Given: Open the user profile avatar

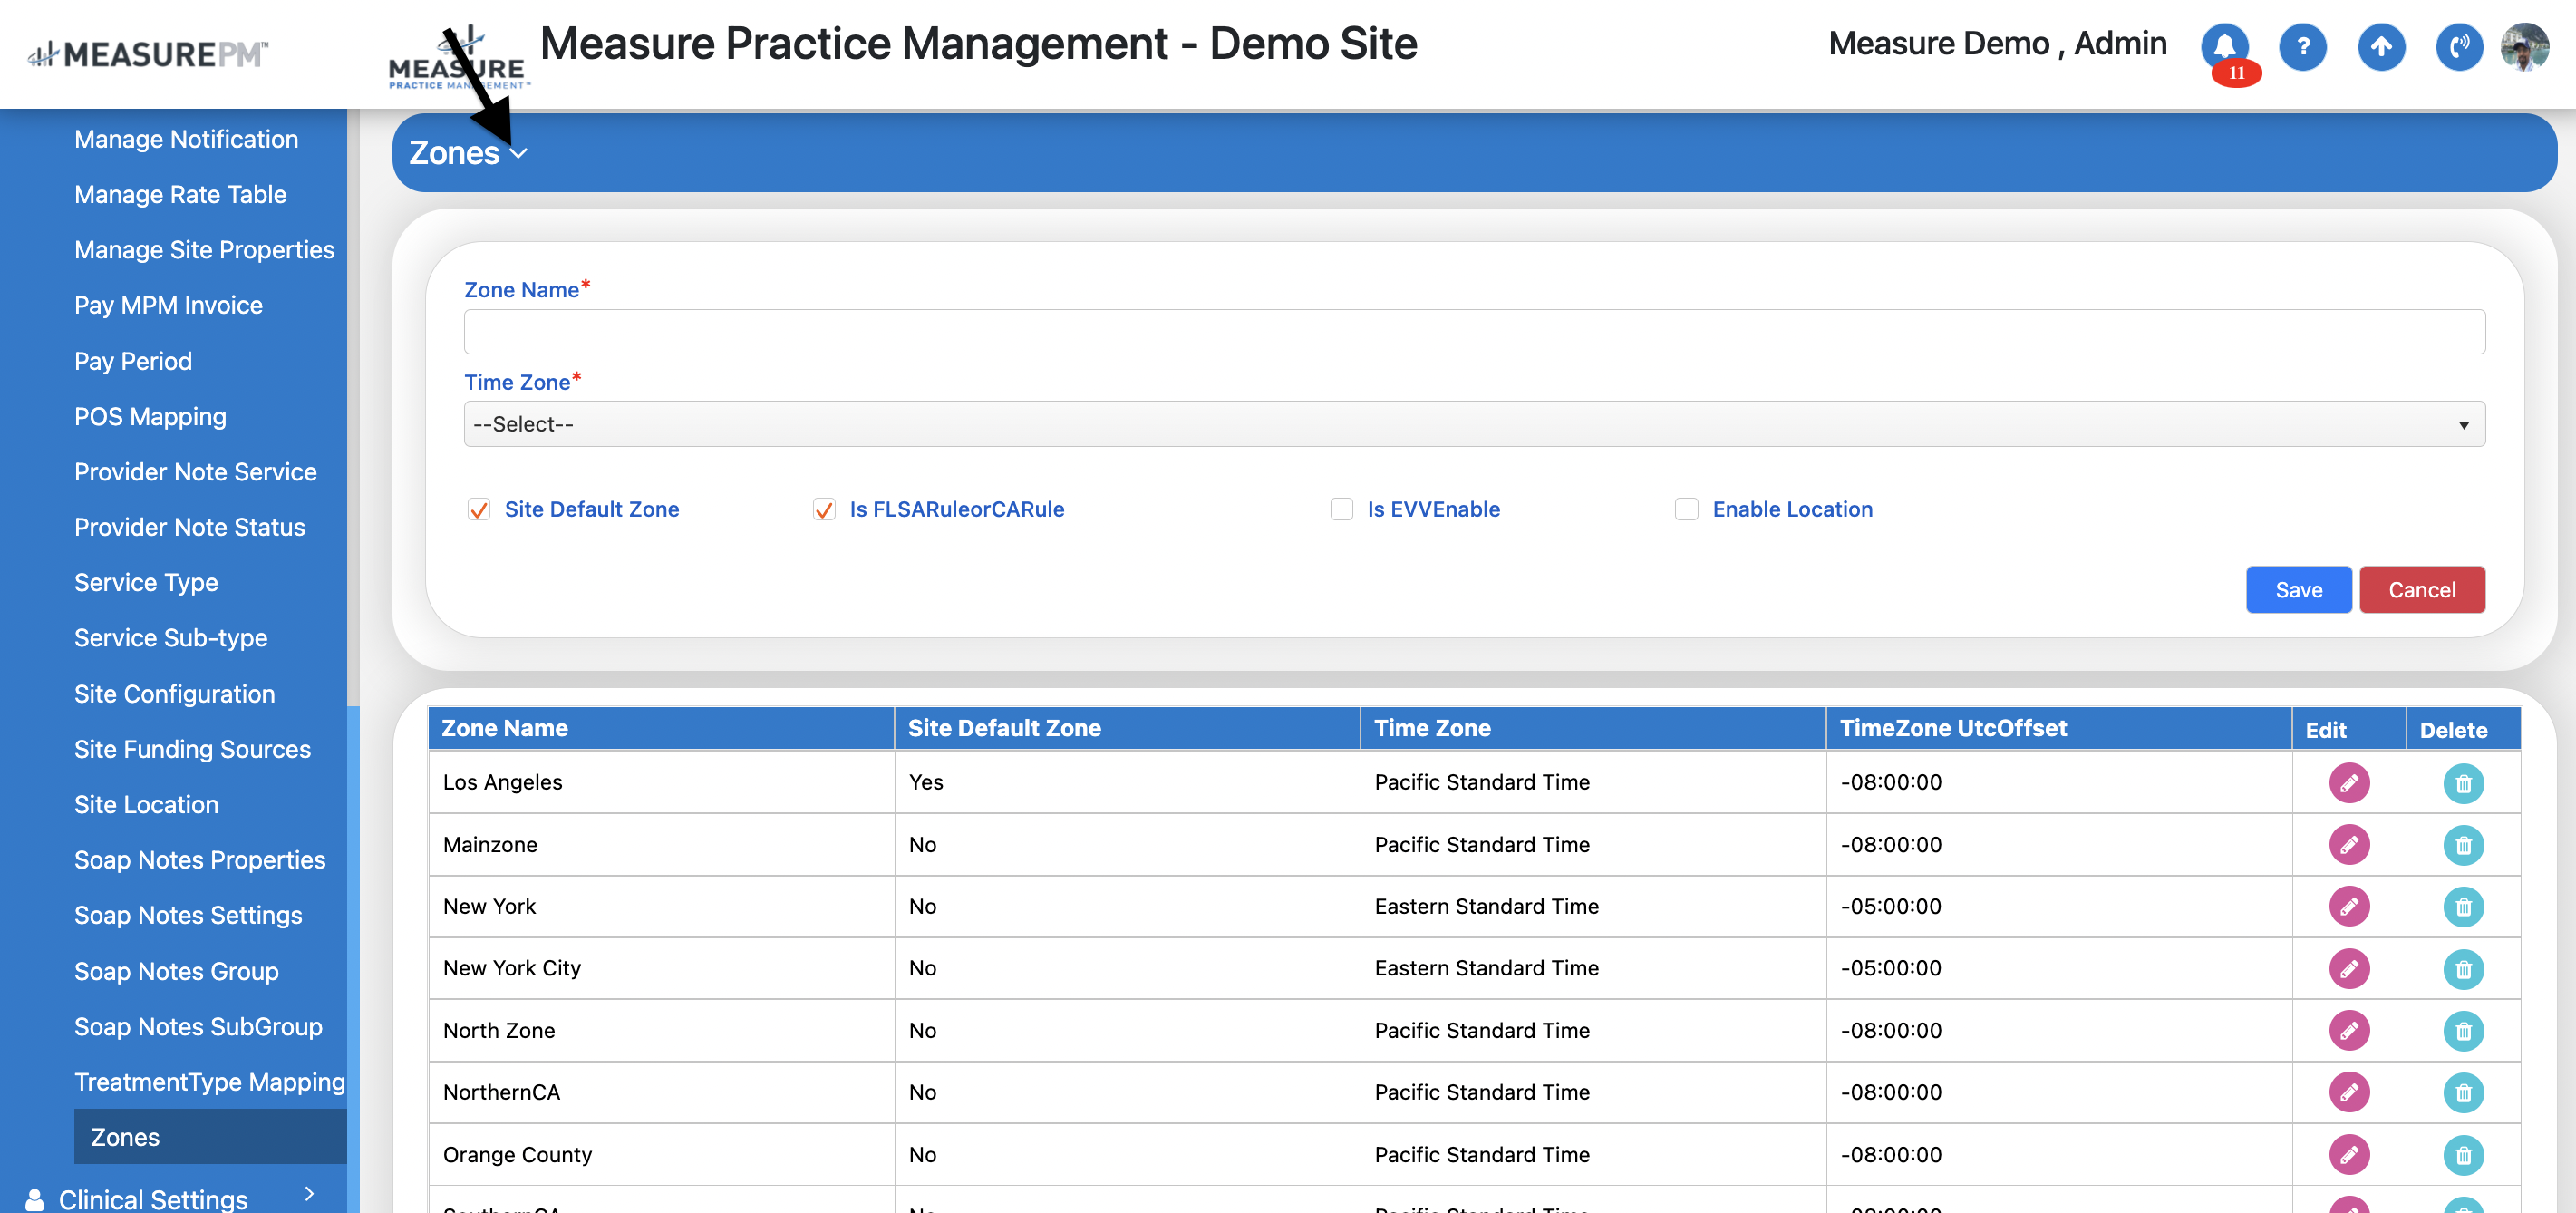Looking at the screenshot, I should 2524,46.
